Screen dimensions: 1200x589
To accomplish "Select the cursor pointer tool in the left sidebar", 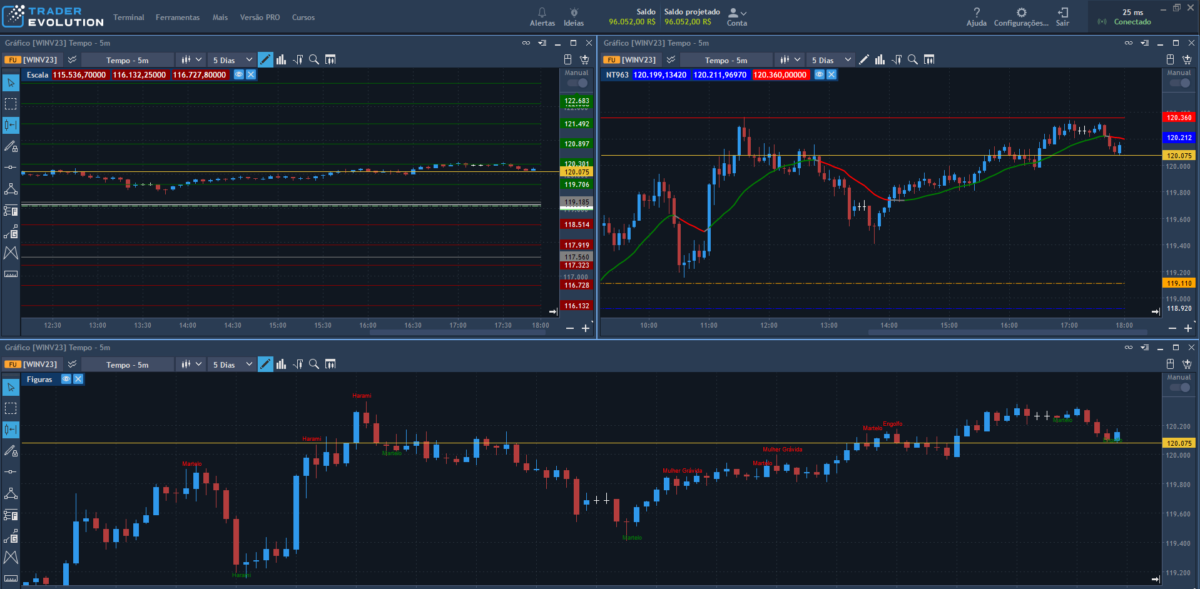I will coord(9,83).
